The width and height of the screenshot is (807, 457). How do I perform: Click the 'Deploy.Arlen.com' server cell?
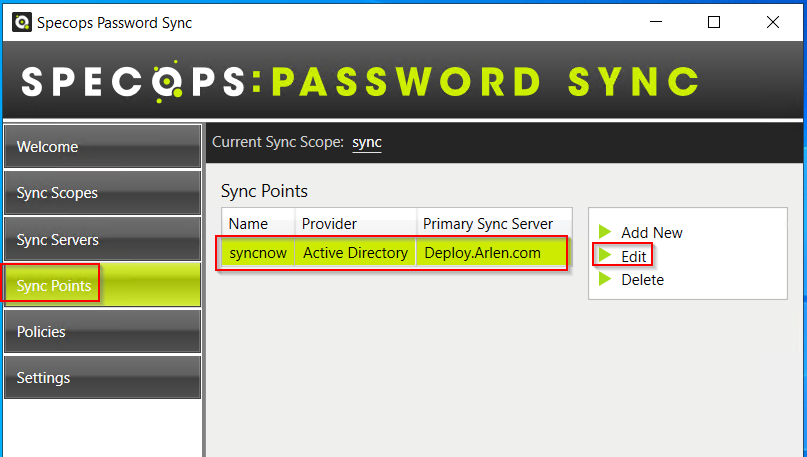click(492, 253)
